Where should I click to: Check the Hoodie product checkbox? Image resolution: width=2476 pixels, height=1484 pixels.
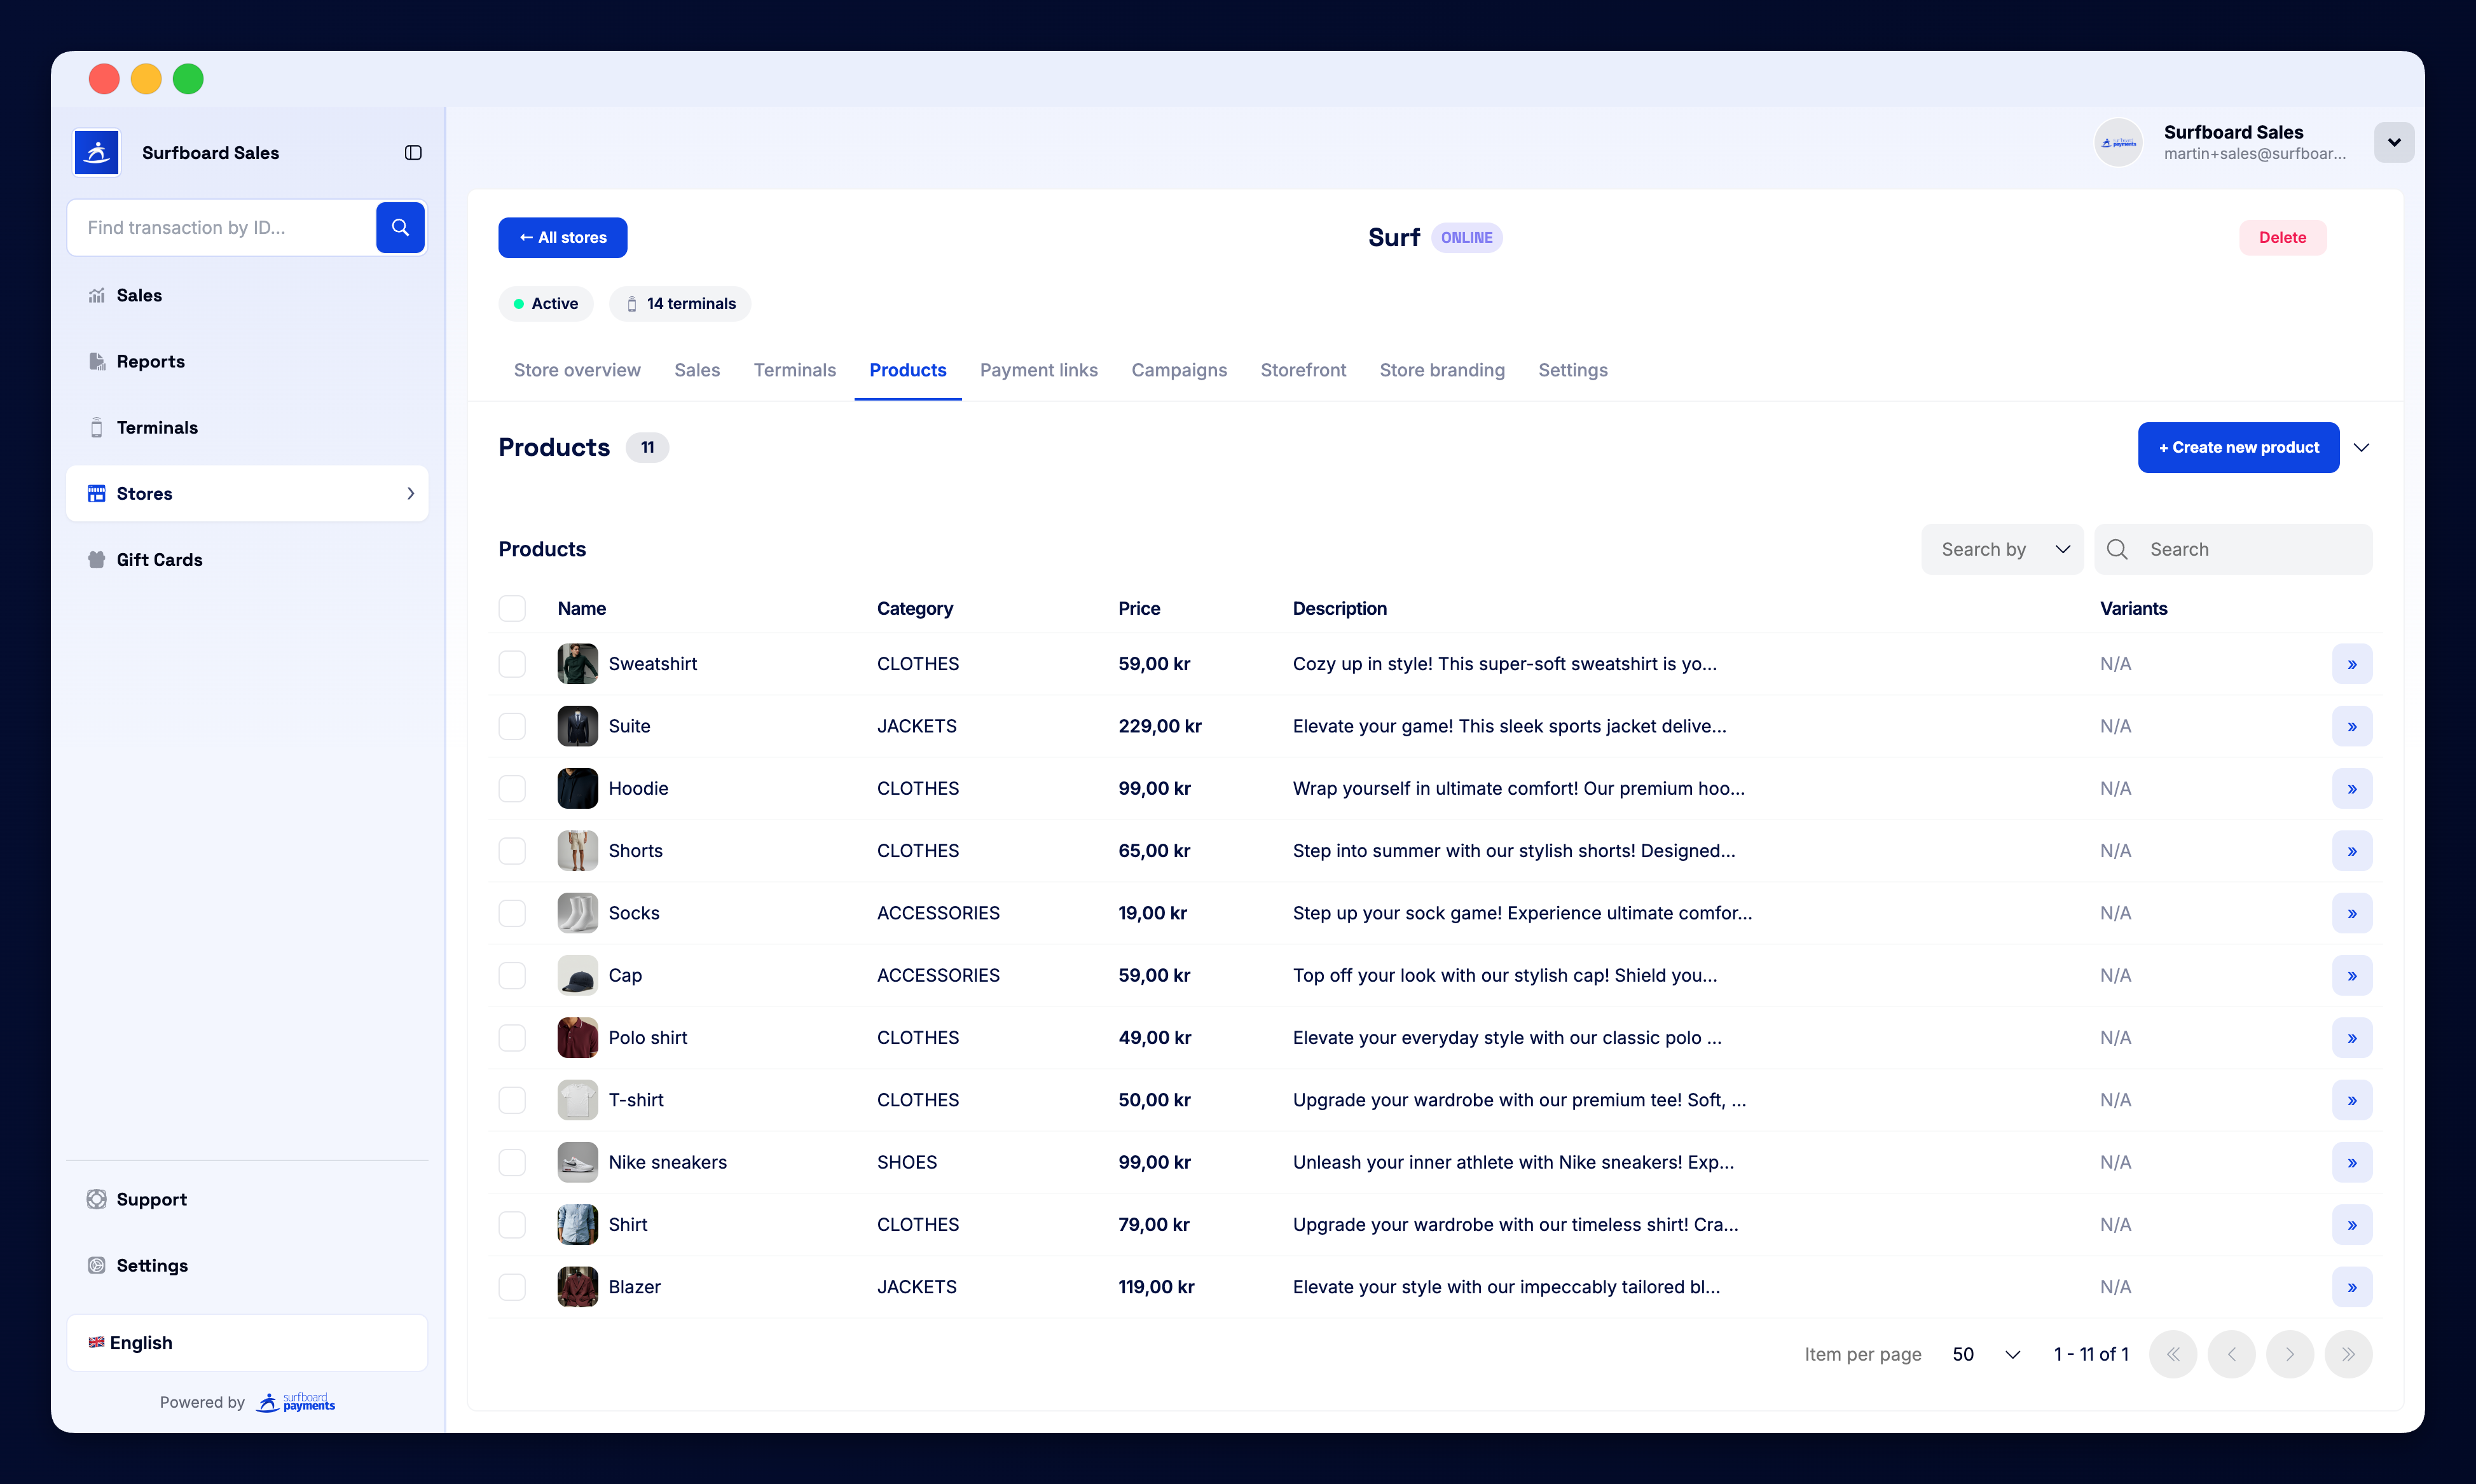click(x=513, y=788)
